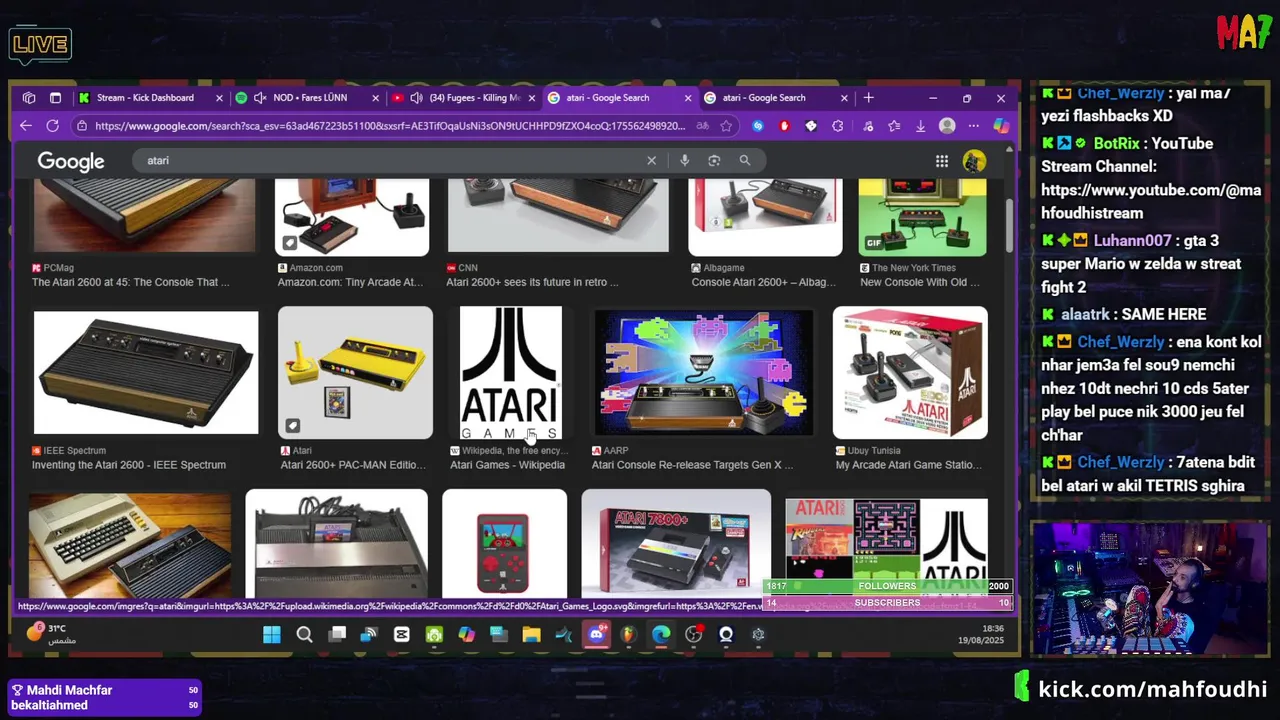This screenshot has height=720, width=1280.
Task: Click the magnifier search icon in Google
Action: point(744,160)
